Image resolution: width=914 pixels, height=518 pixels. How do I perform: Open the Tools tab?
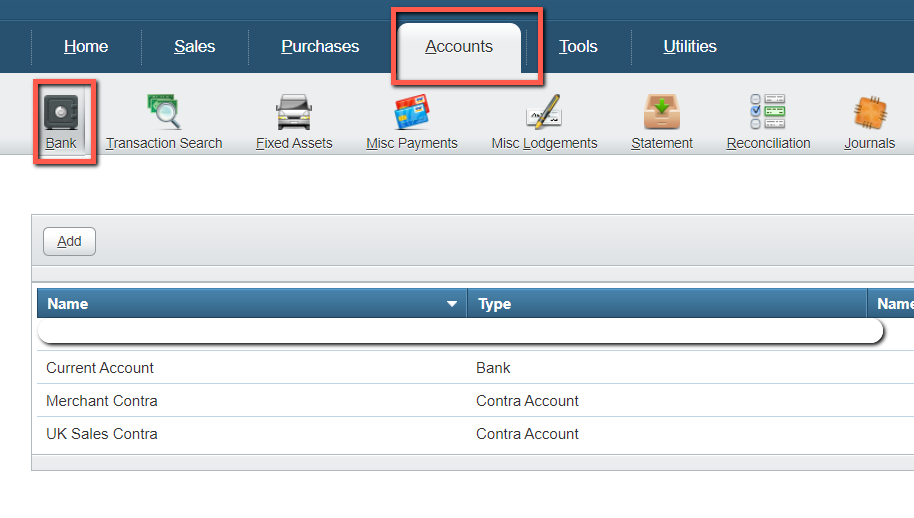(578, 47)
